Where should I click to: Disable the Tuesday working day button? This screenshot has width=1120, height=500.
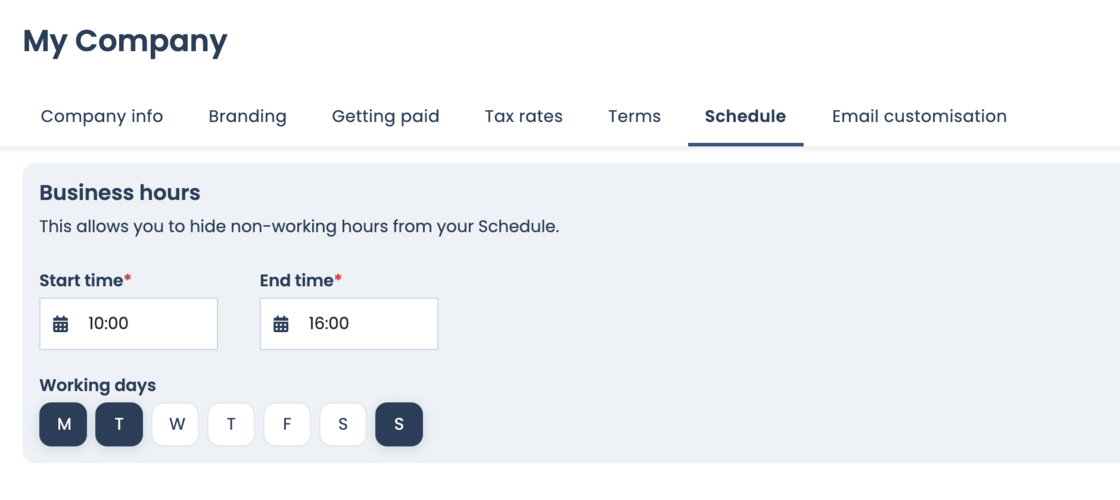pyautogui.click(x=119, y=424)
